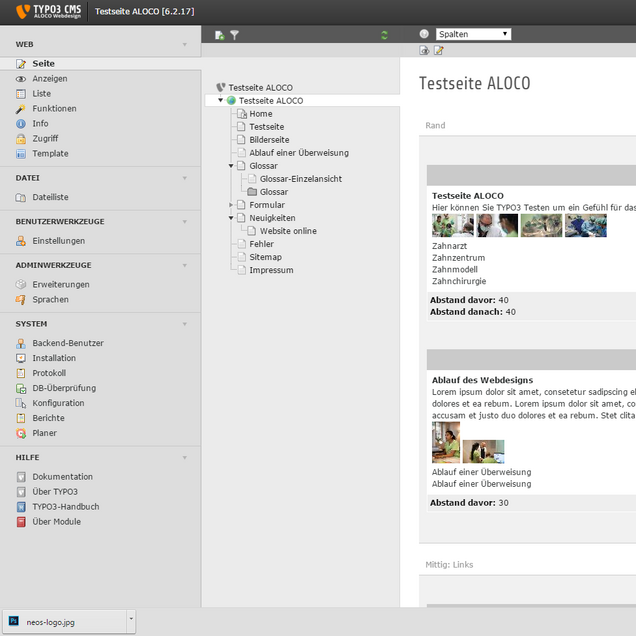Click the view webpage icon
The height and width of the screenshot is (636, 636).
[x=424, y=50]
